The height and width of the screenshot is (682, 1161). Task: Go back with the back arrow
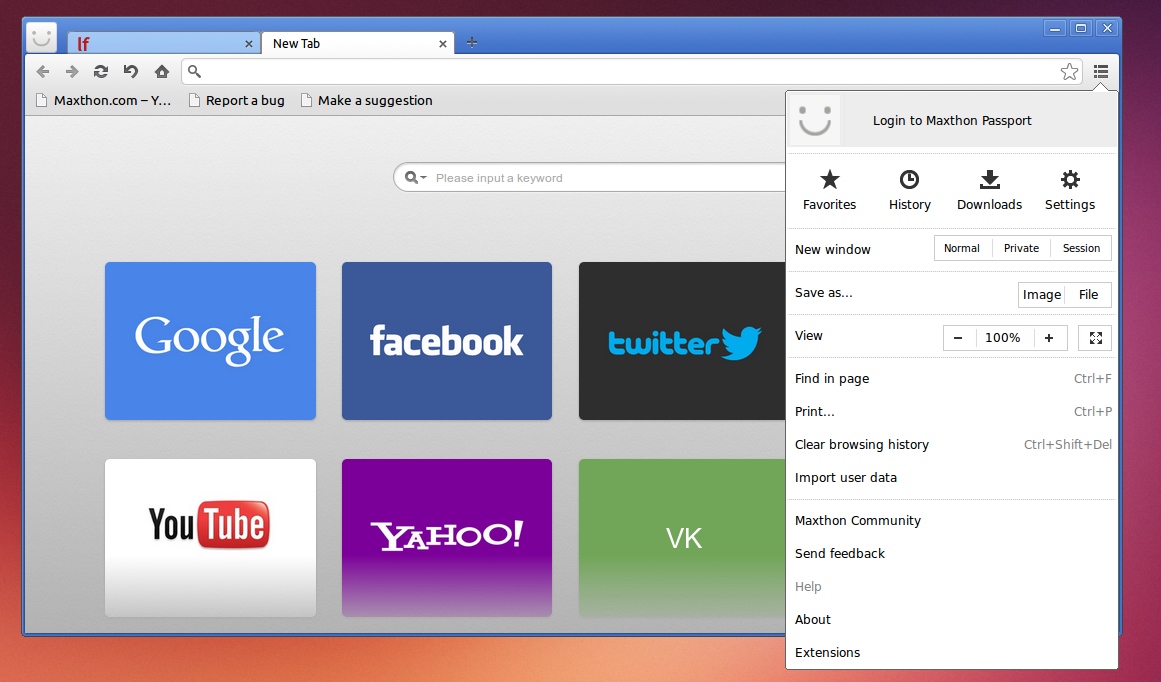pos(43,72)
